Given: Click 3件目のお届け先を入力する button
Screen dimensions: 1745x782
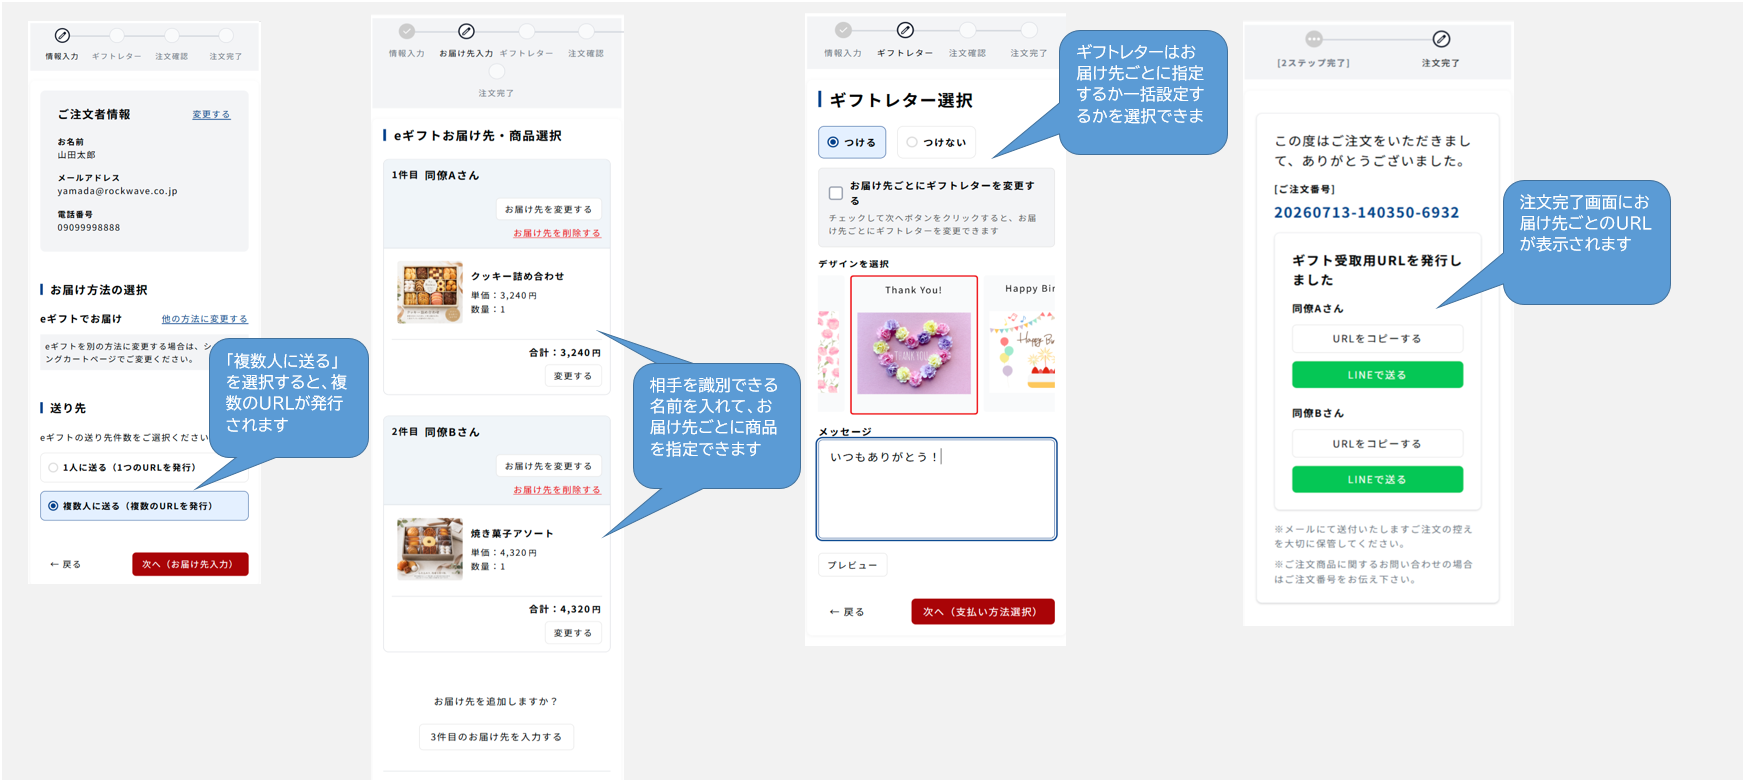Looking at the screenshot, I should [x=496, y=737].
